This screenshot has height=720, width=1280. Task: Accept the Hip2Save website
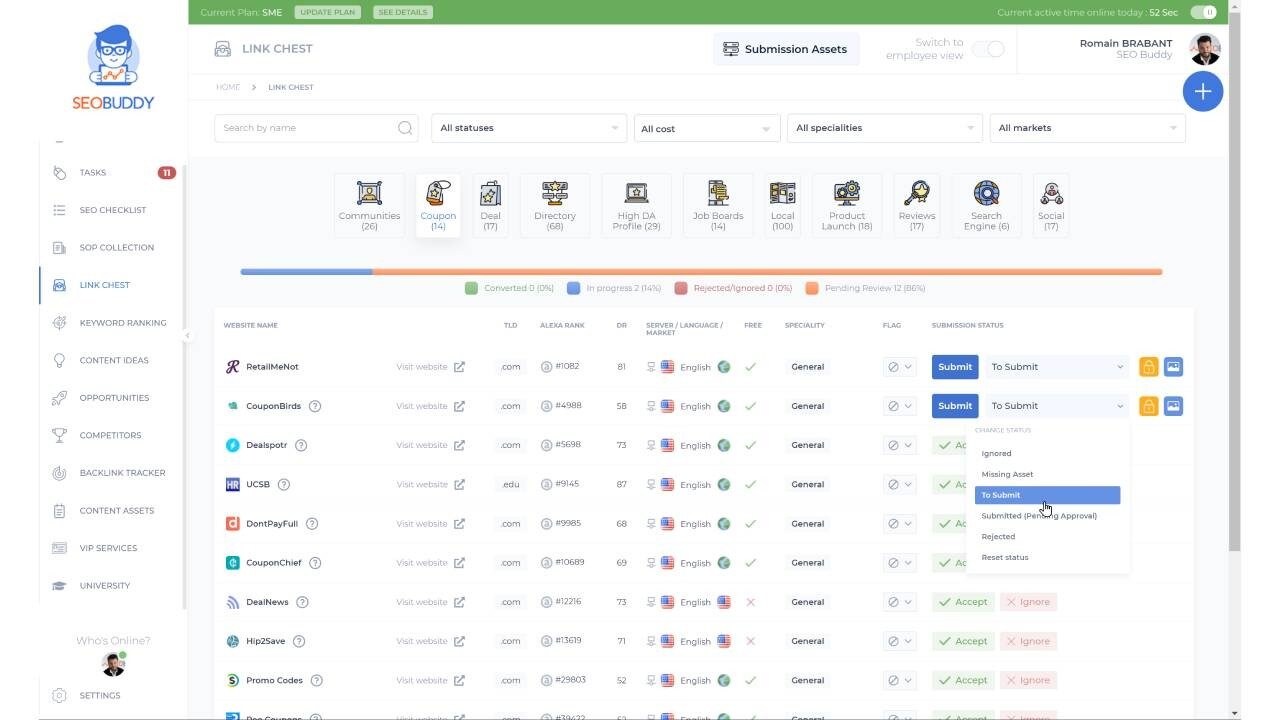(963, 641)
